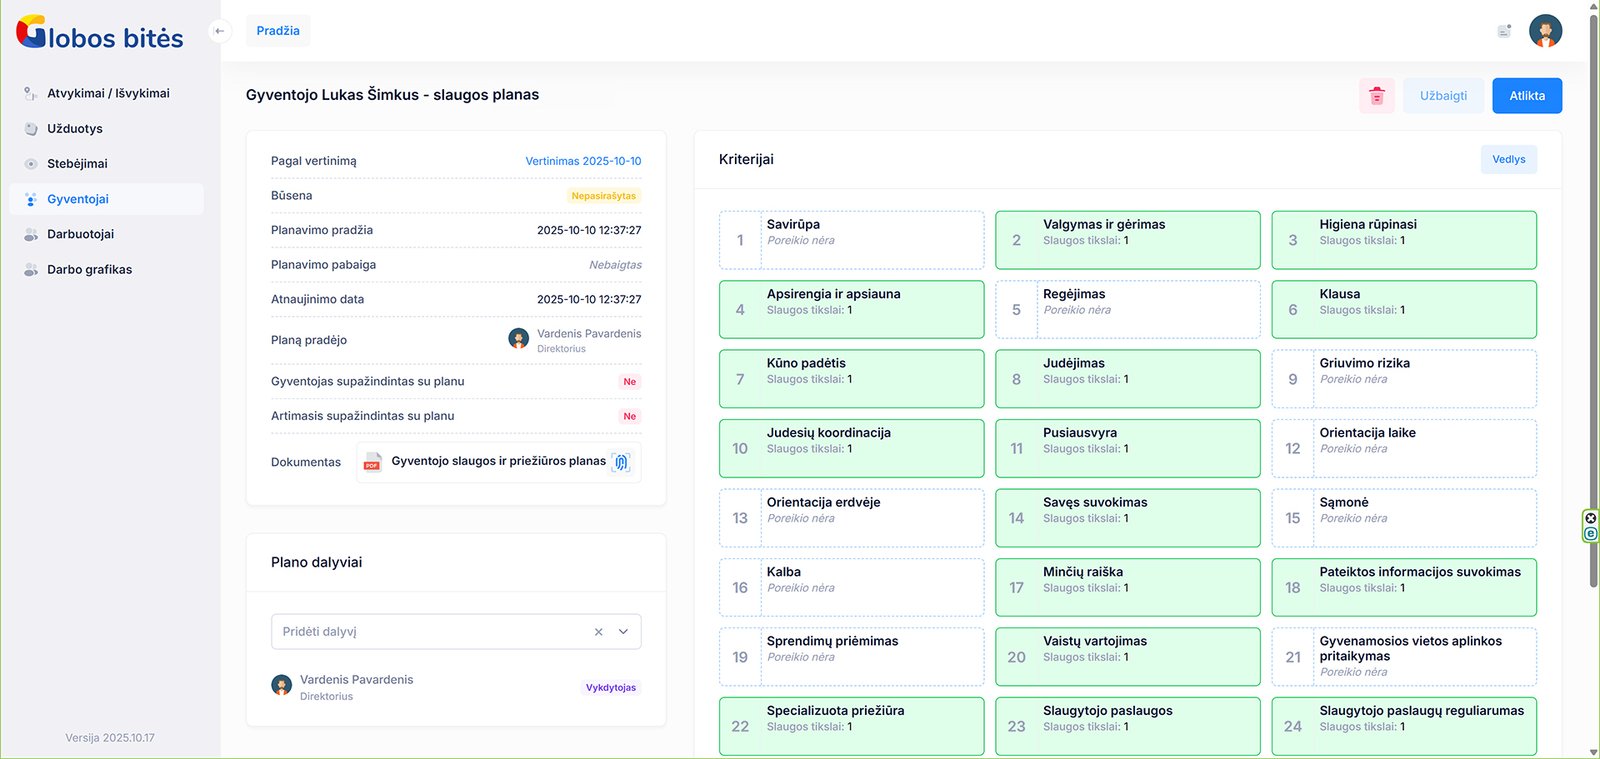1600x759 pixels.
Task: Click the red trash delete icon
Action: pos(1377,96)
